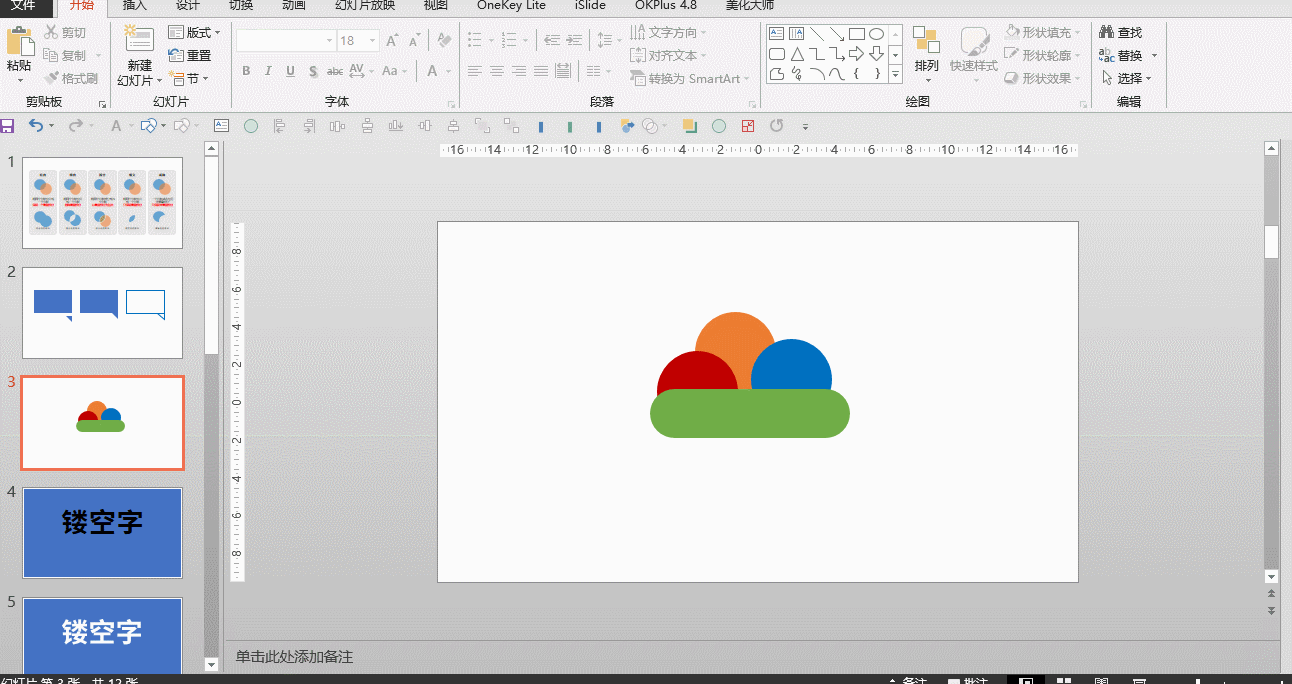
Task: Click Text Direction (文字方向) button
Action: [x=669, y=33]
